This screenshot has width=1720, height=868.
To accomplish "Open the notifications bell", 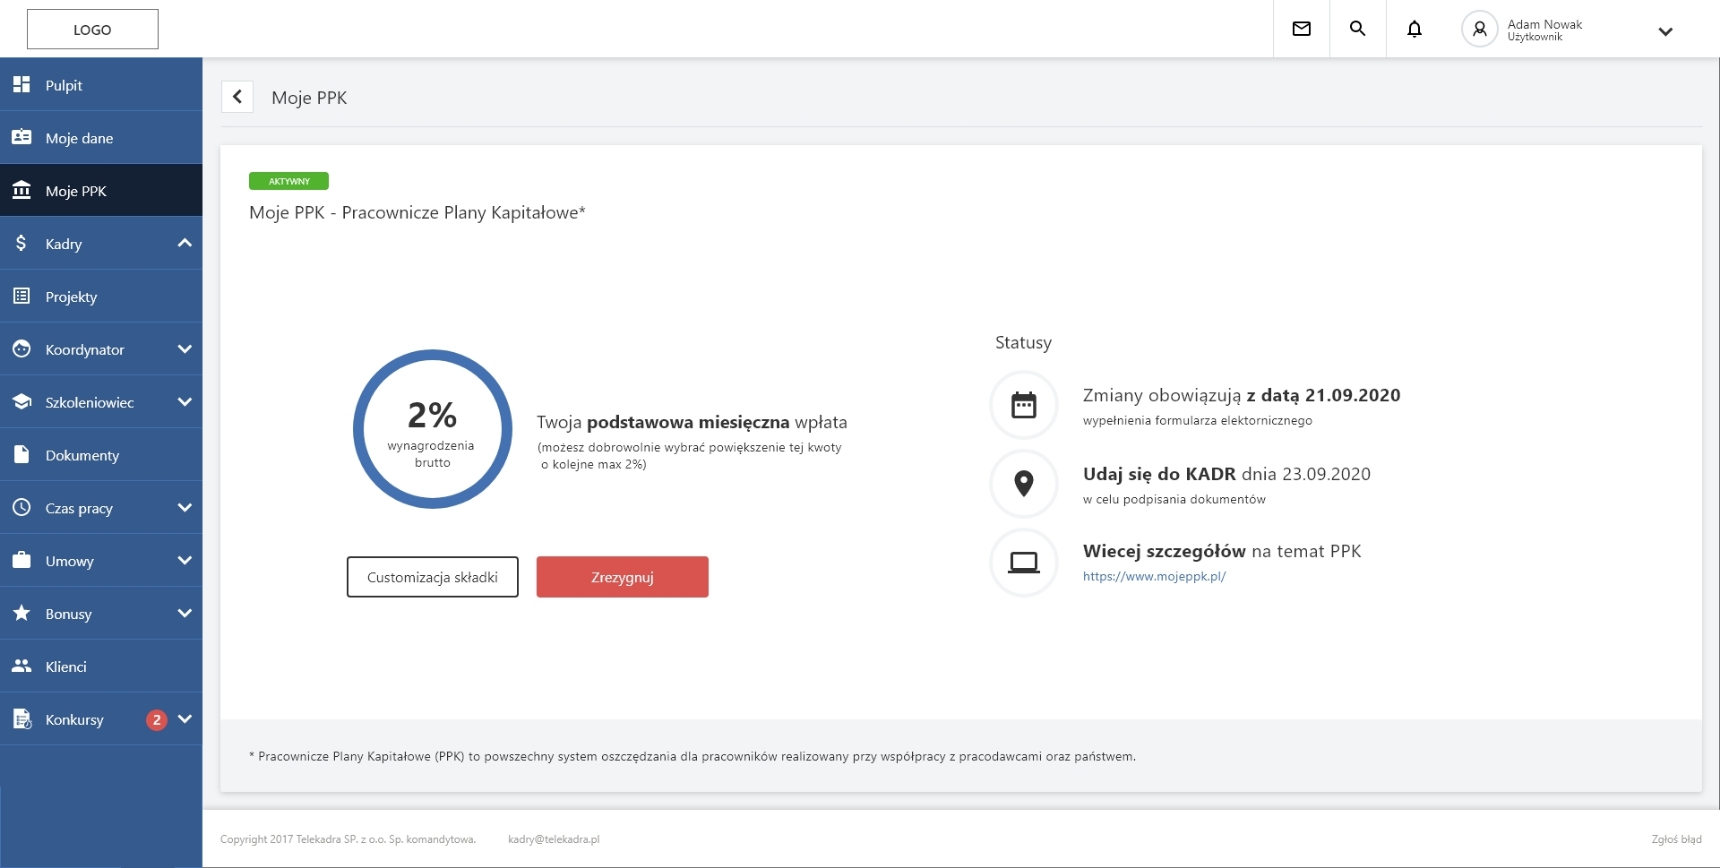I will 1414,29.
